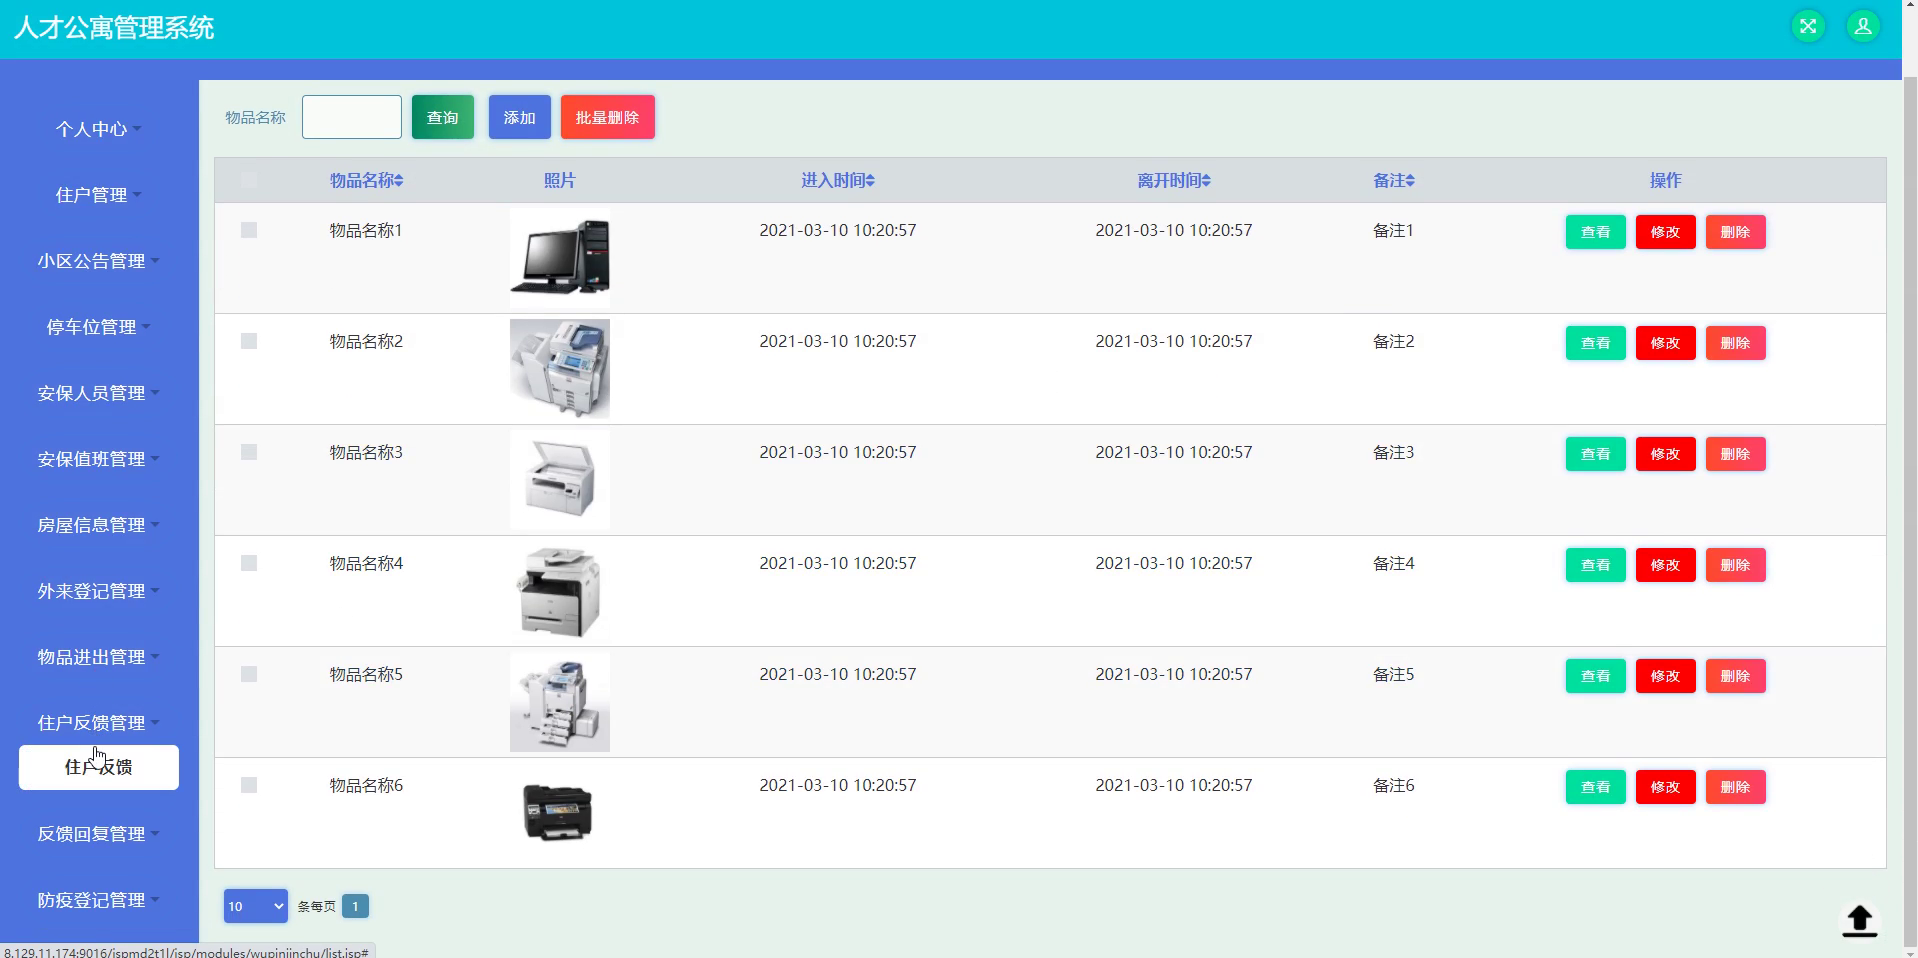Image resolution: width=1918 pixels, height=958 pixels.
Task: Click 查看 for 物品名称3 row
Action: click(1596, 454)
